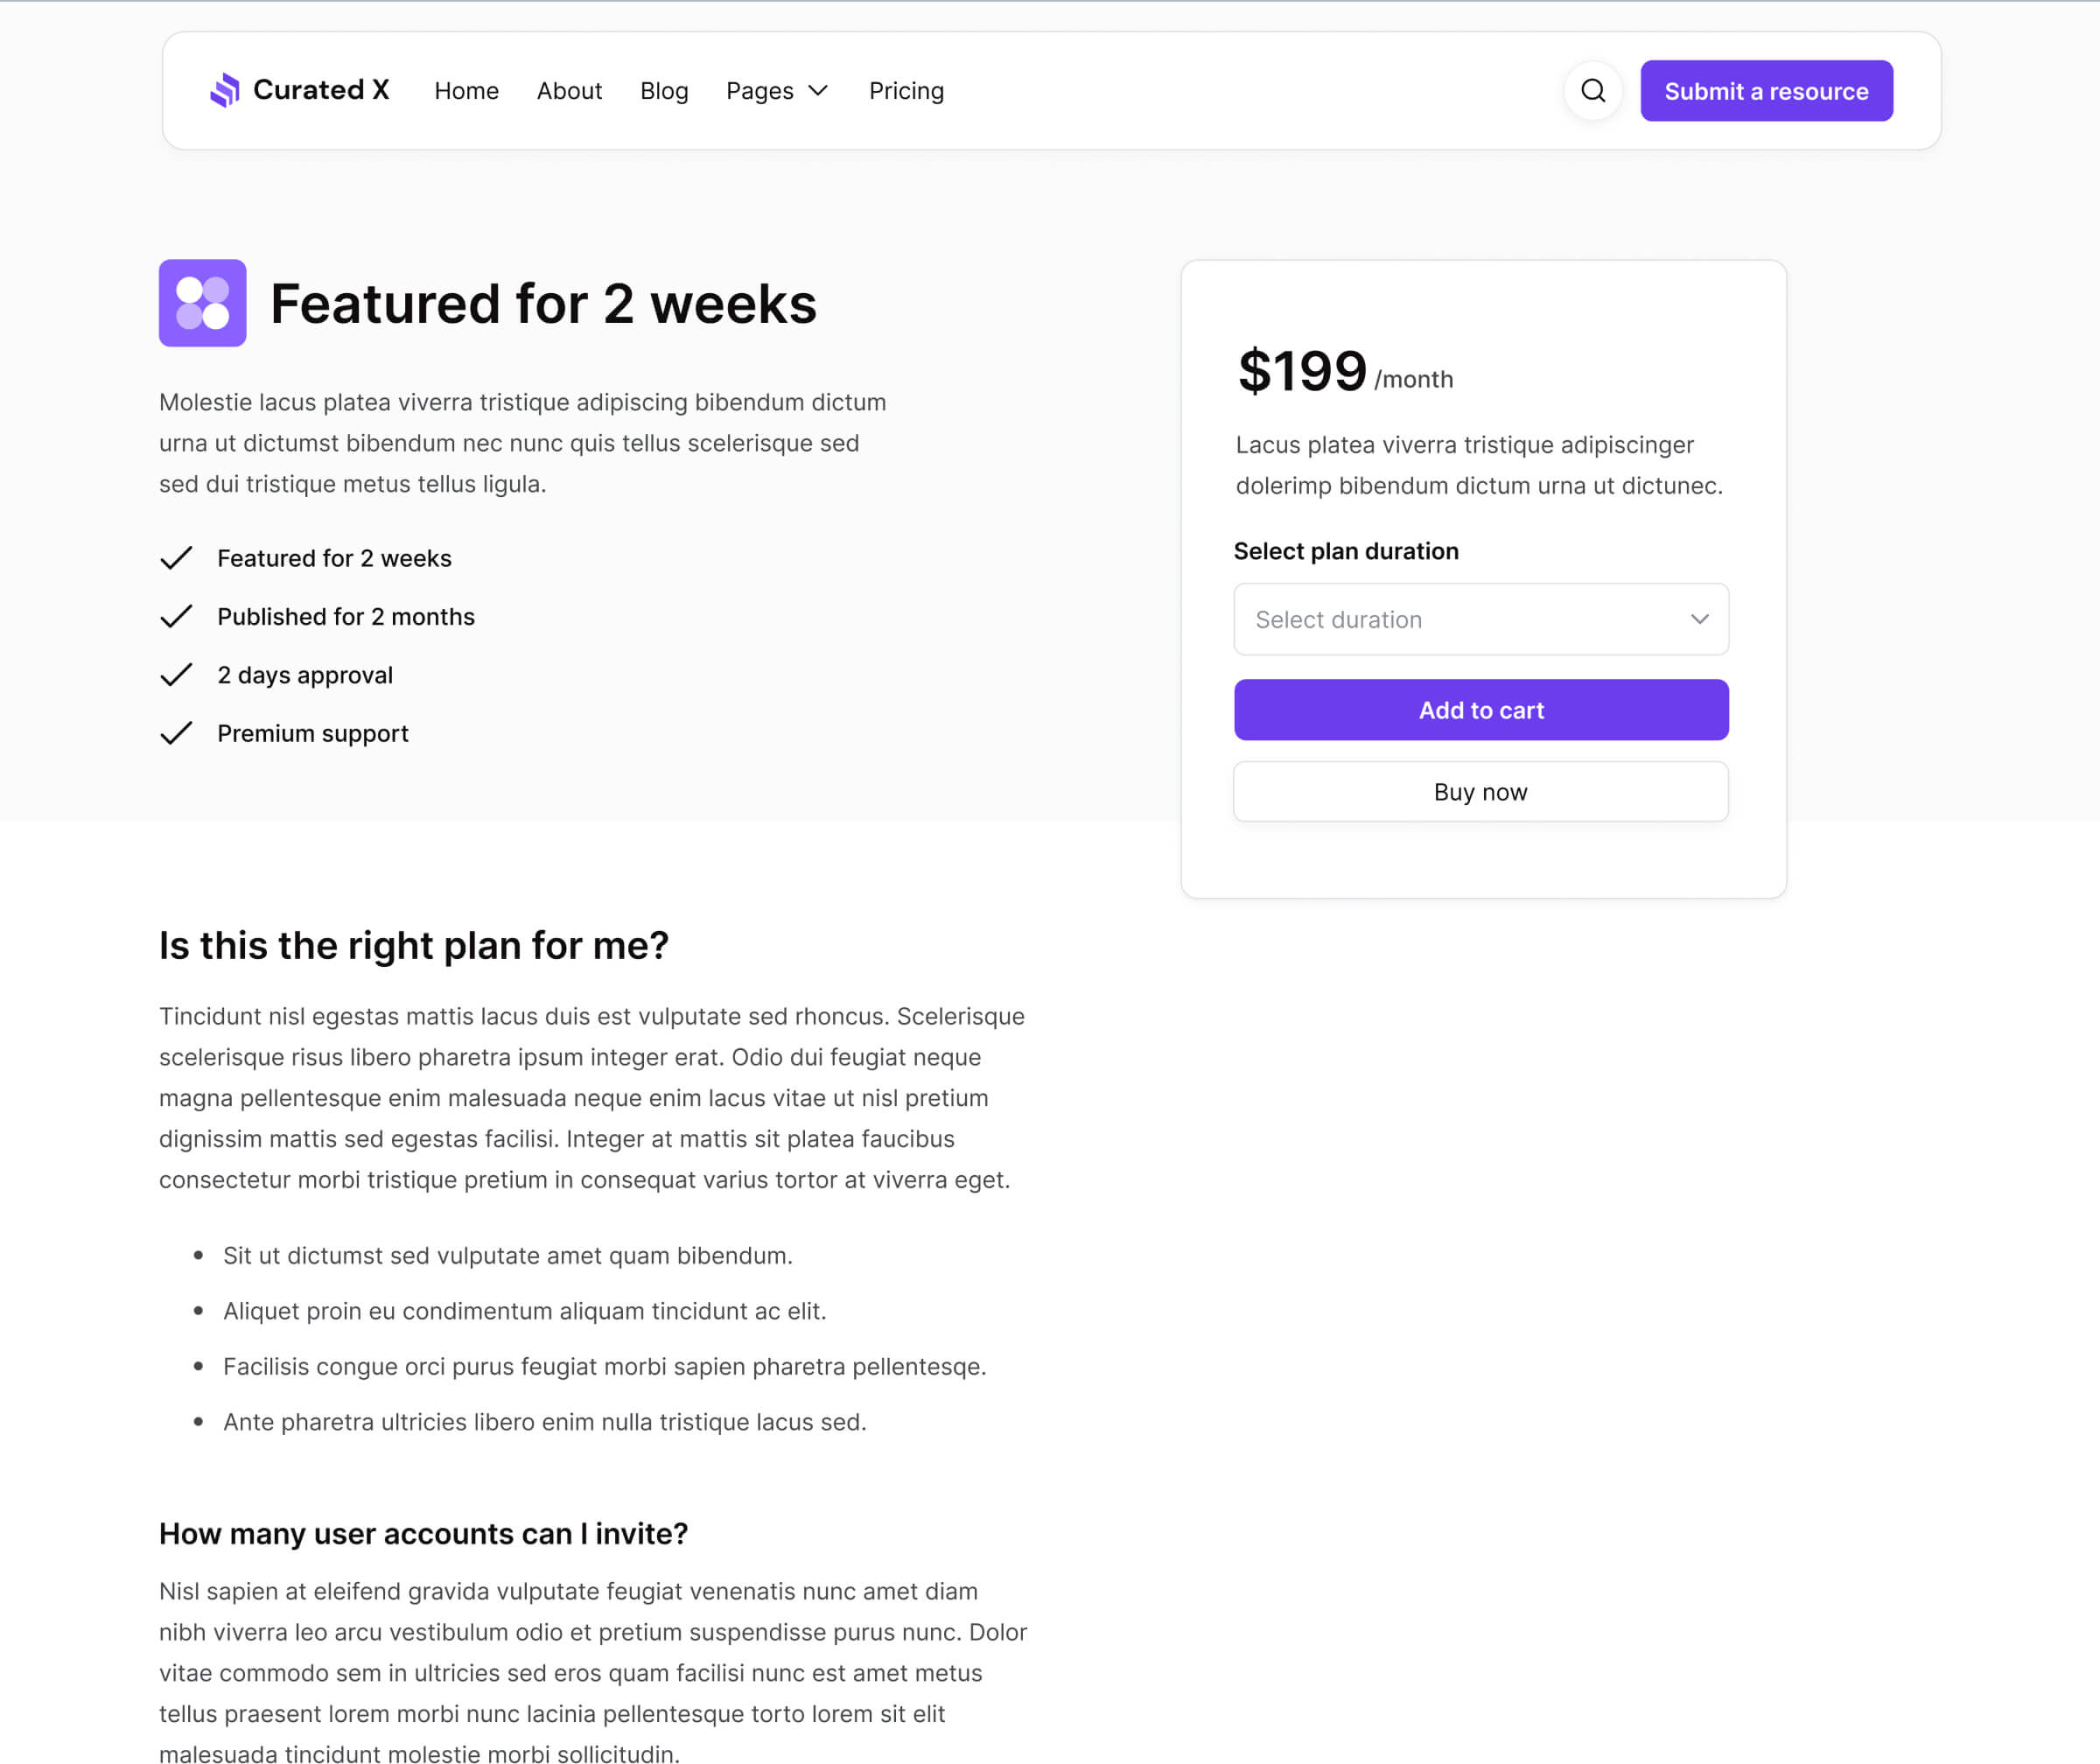Viewport: 2100px width, 1764px height.
Task: Click the Curated X logo icon
Action: [225, 90]
